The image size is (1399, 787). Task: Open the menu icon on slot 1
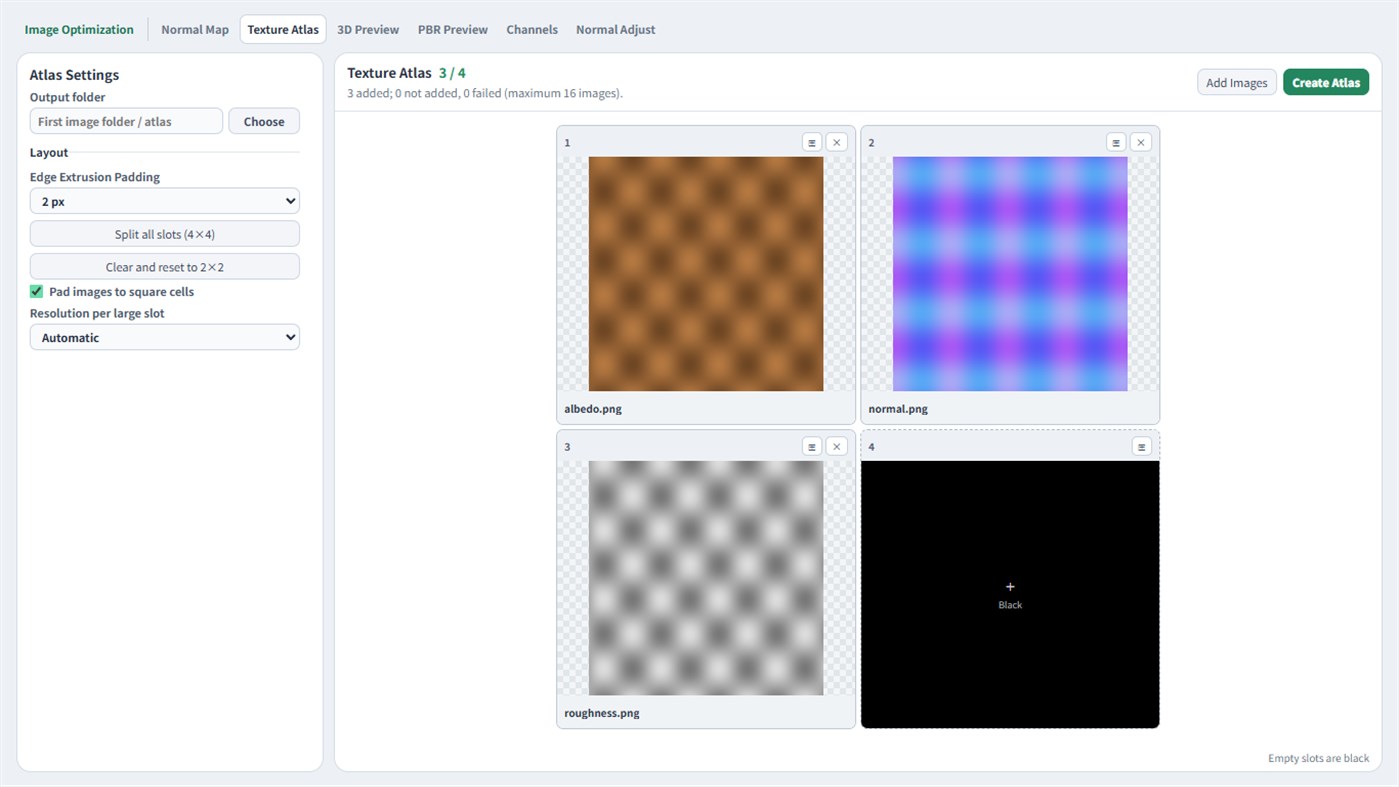(812, 142)
